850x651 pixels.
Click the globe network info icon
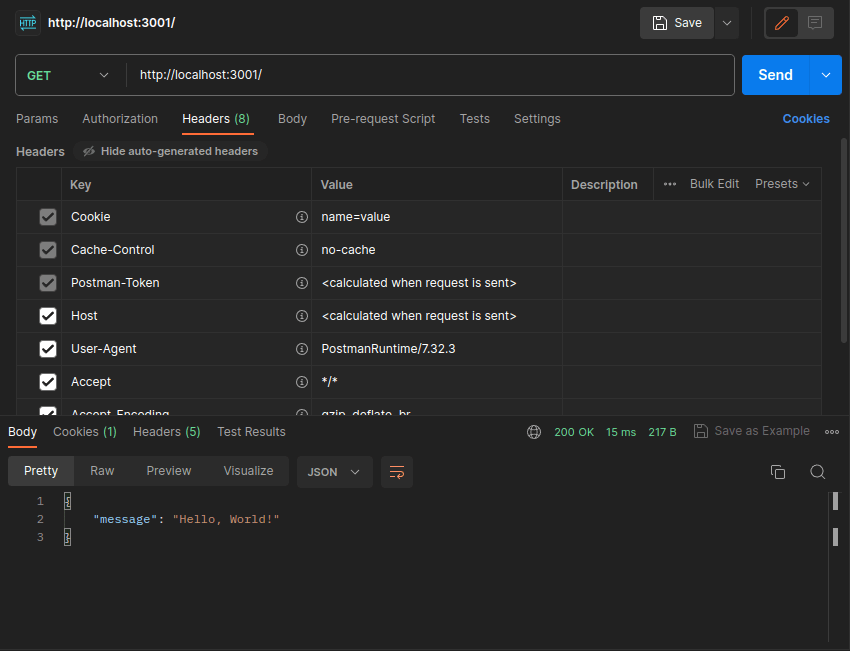[x=534, y=432]
